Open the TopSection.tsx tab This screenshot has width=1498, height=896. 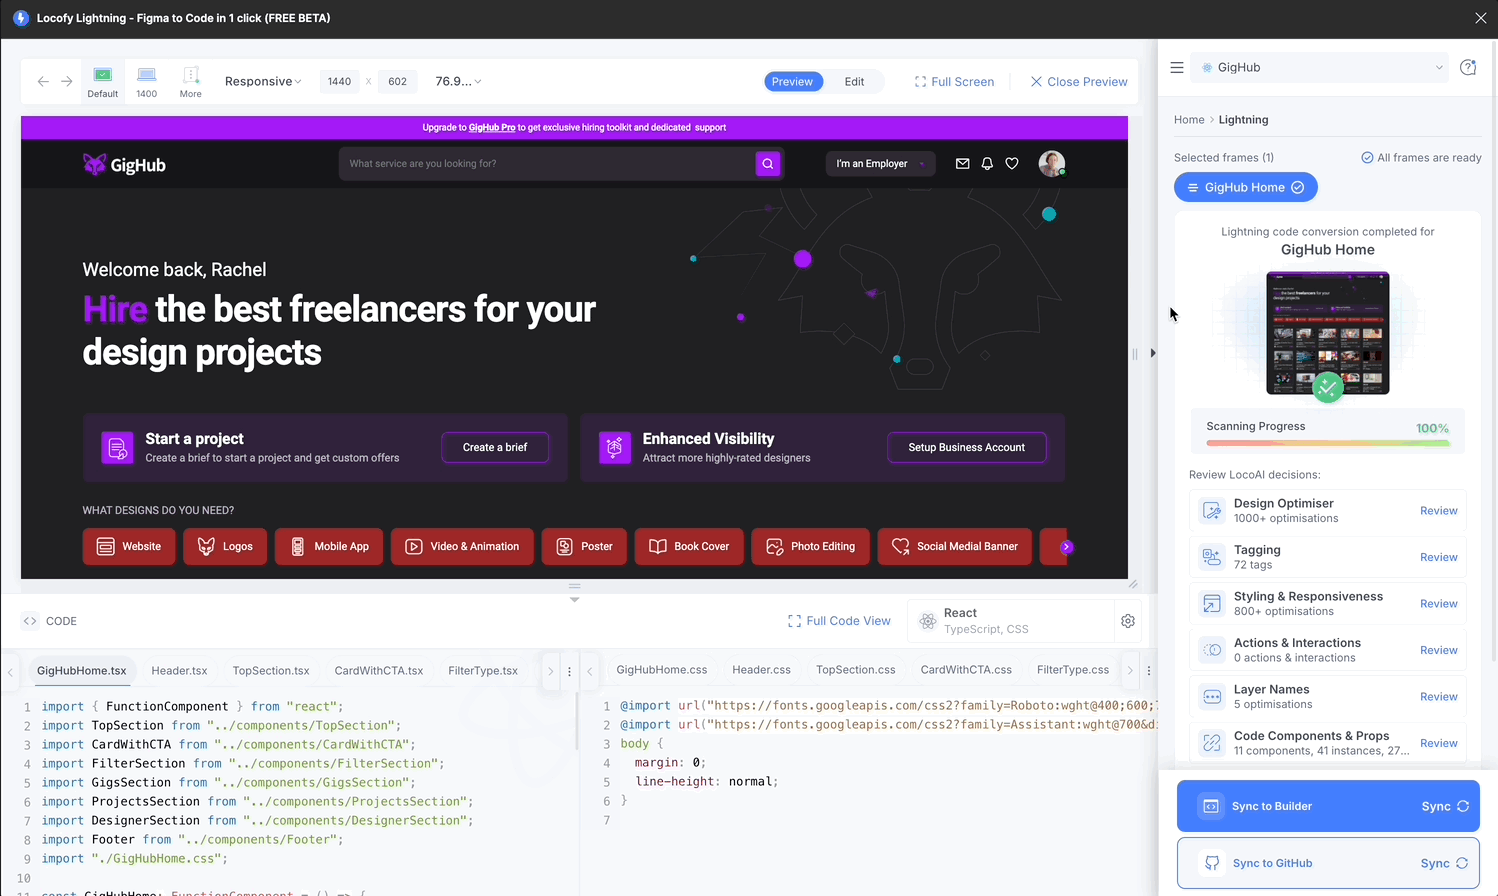pyautogui.click(x=271, y=671)
